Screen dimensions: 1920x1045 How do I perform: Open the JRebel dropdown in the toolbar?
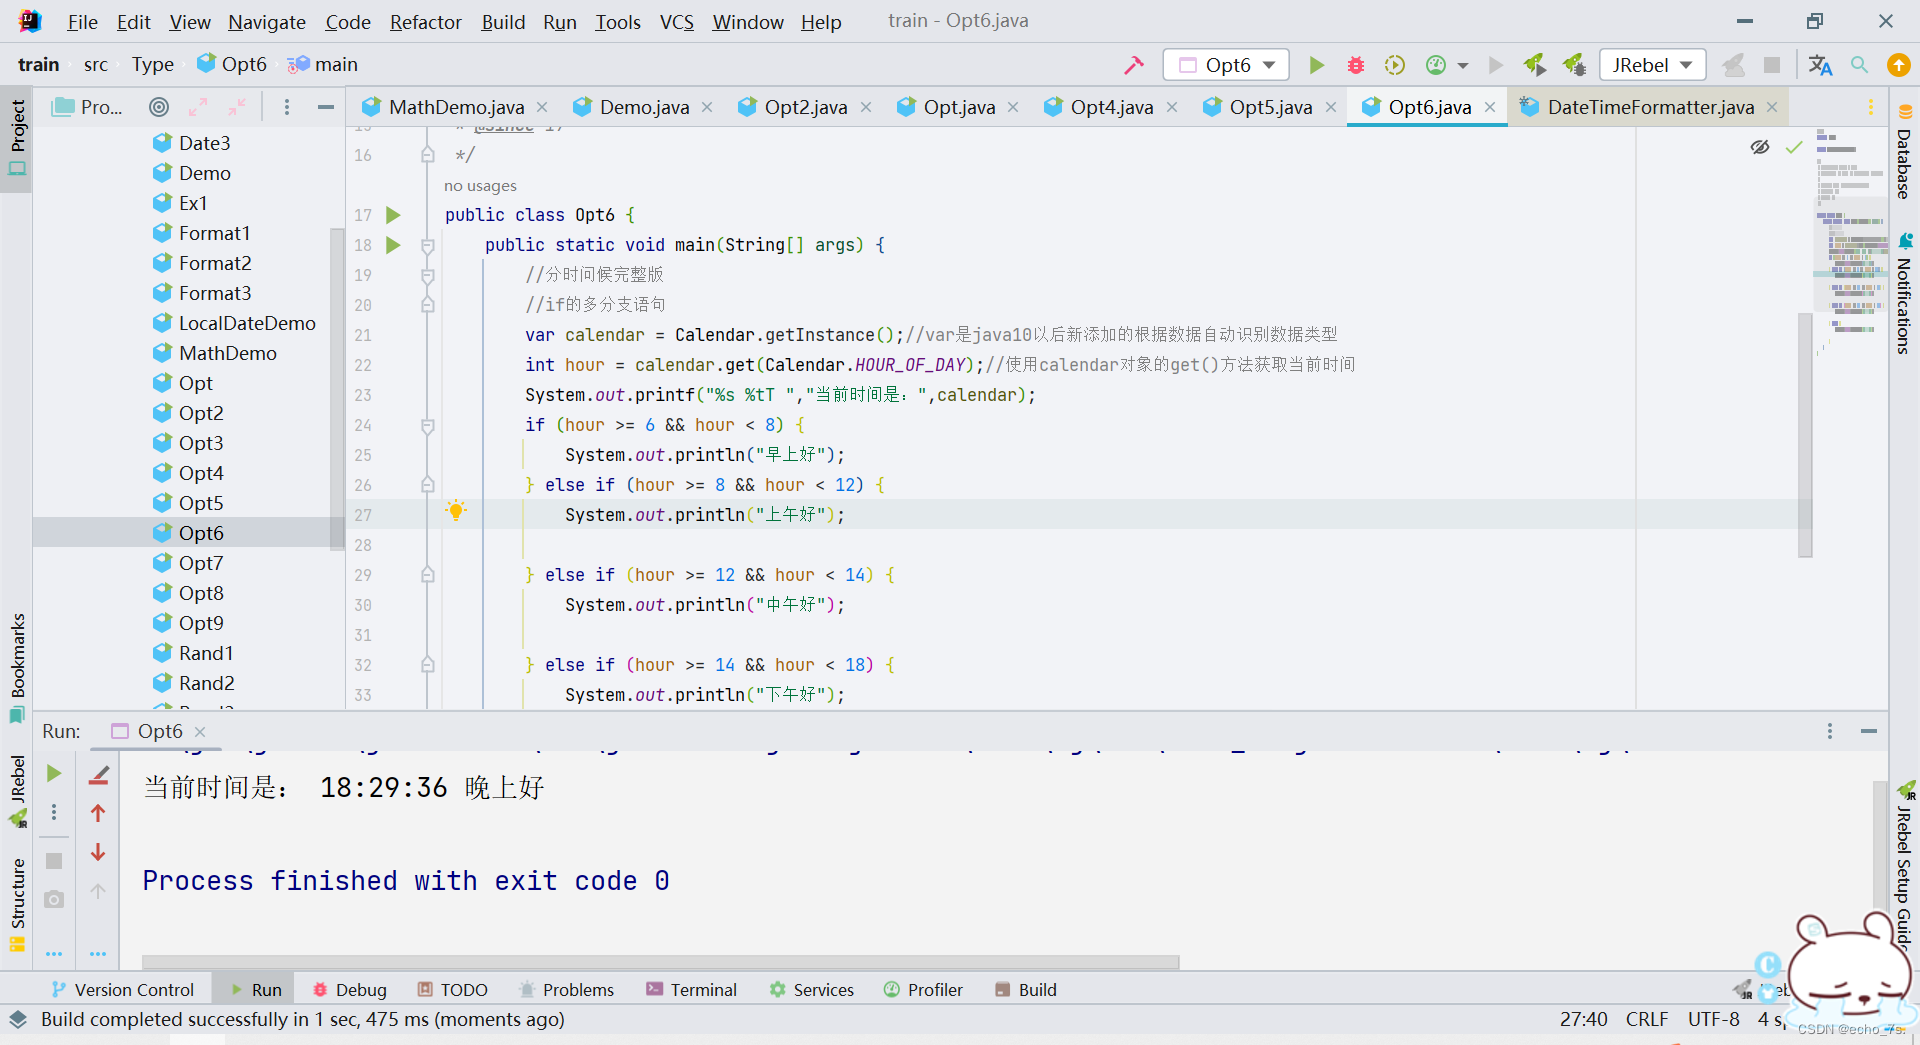pos(1651,64)
